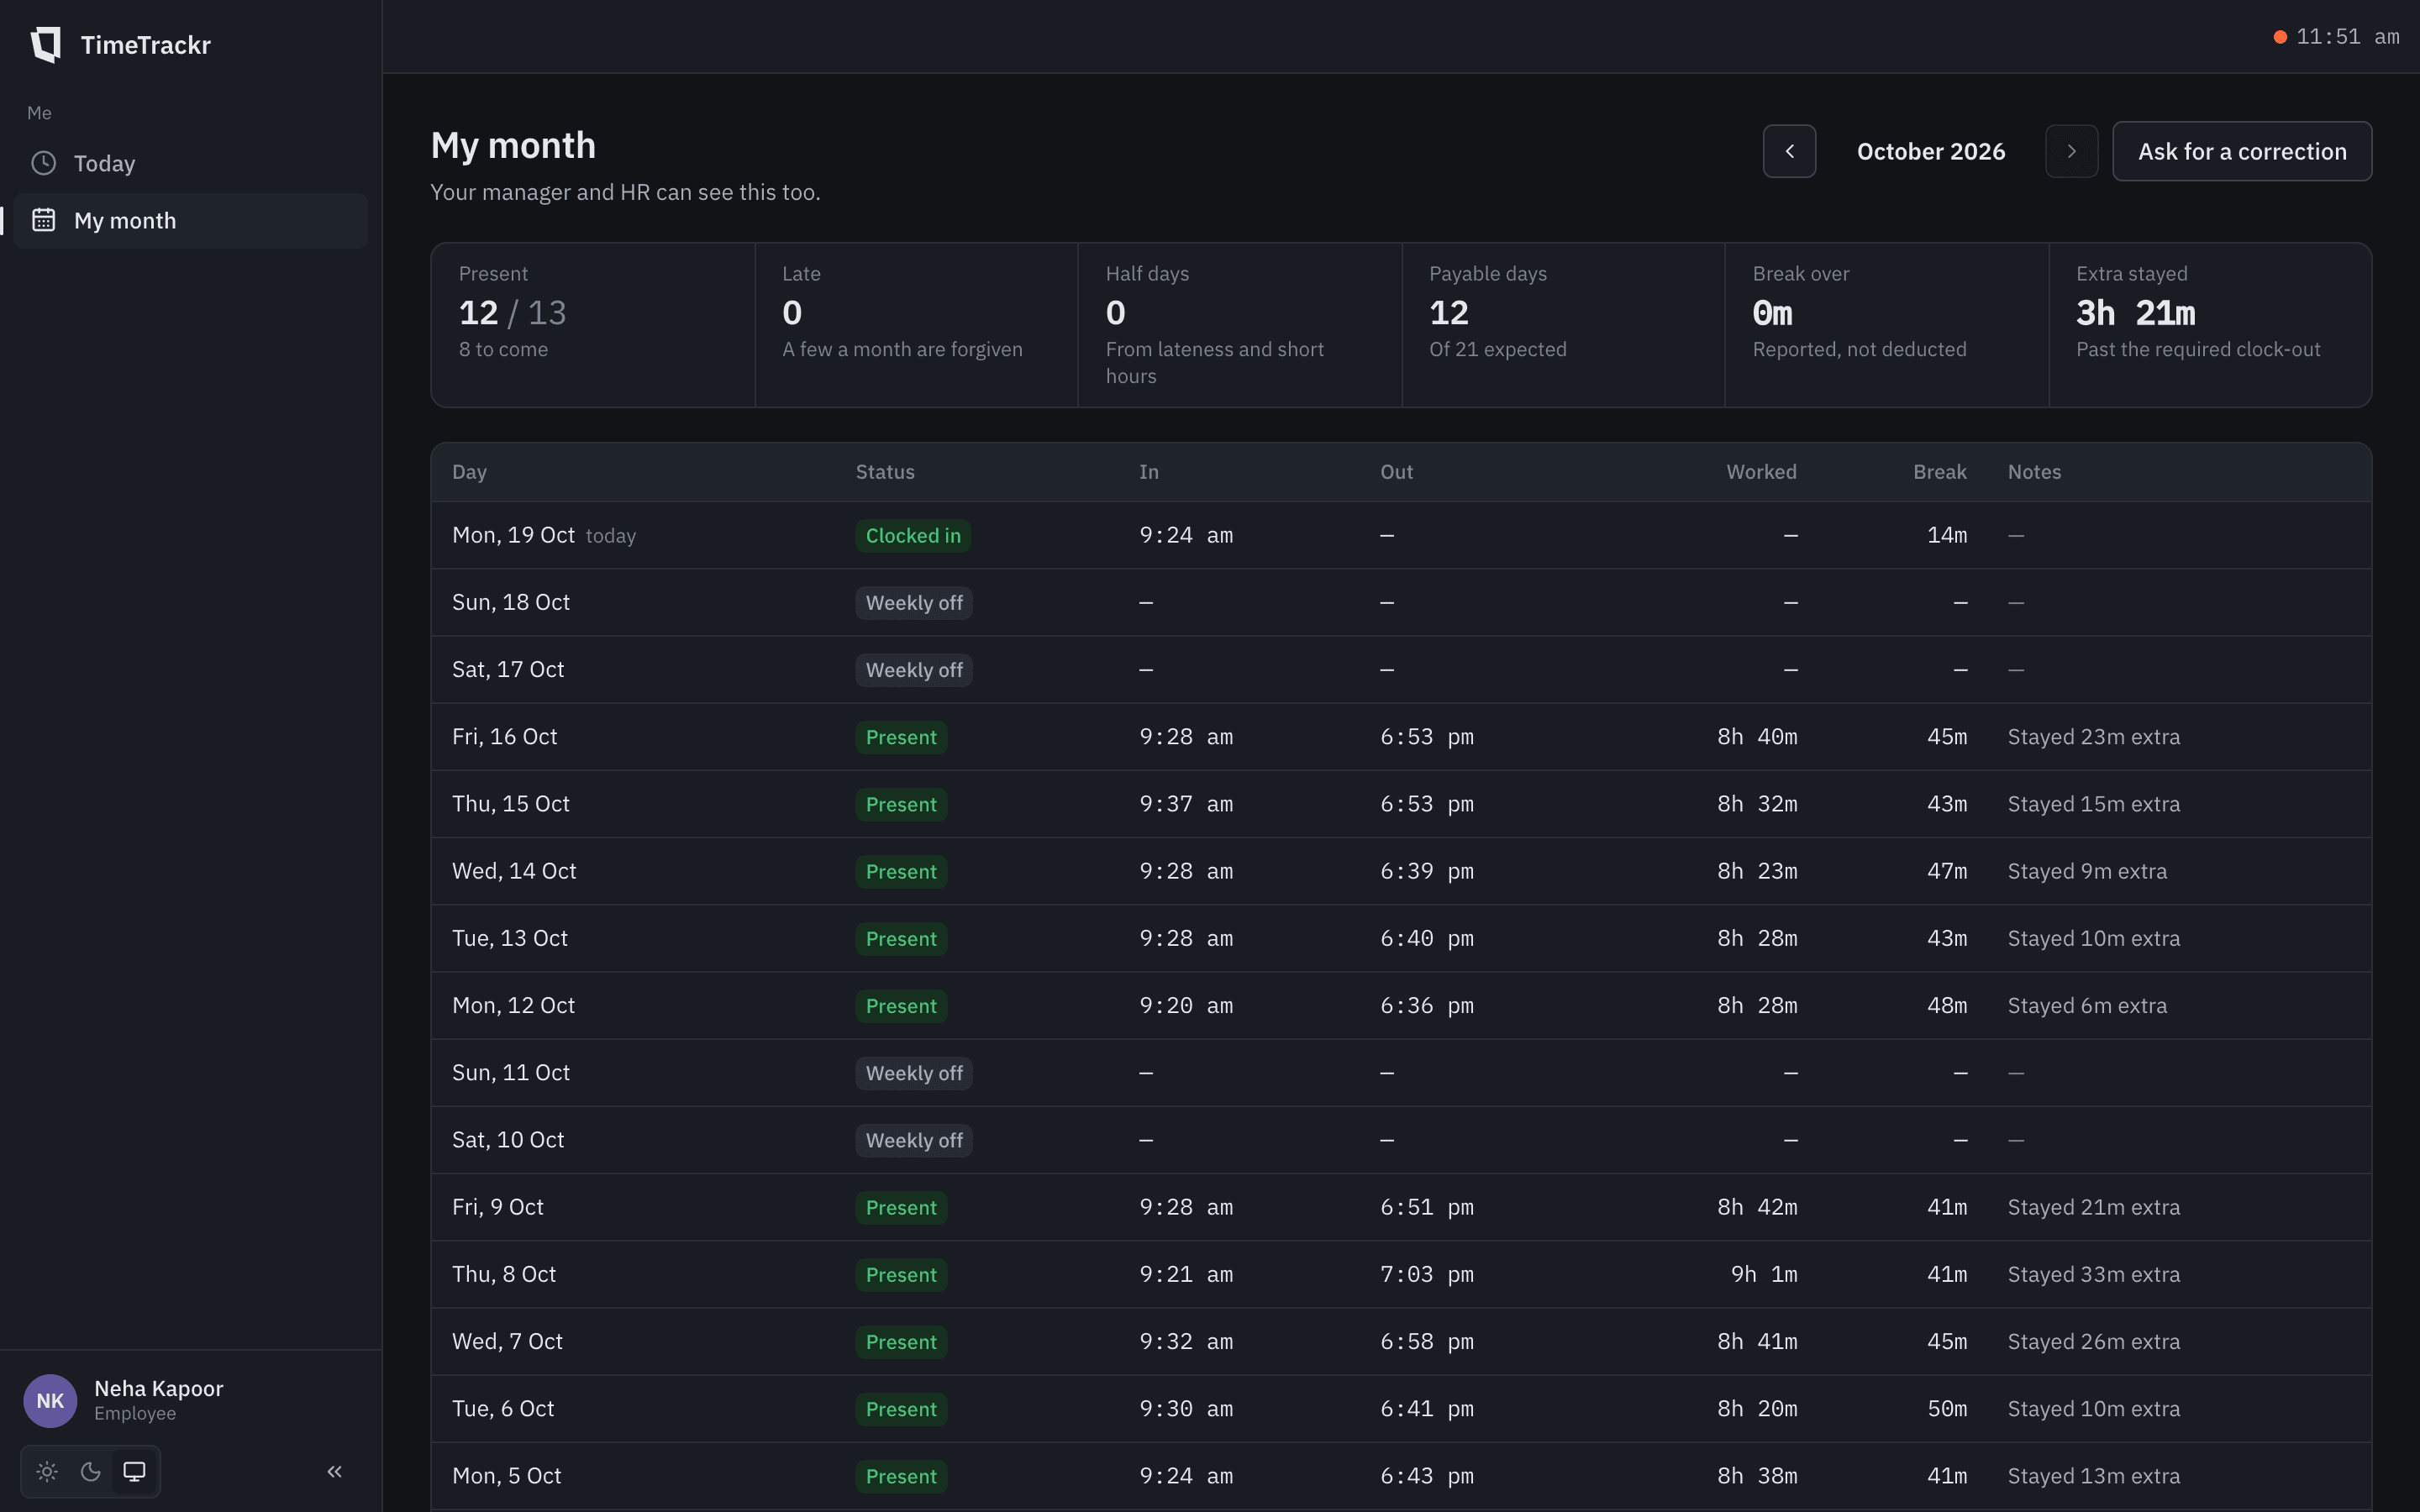
Task: Click the Break over 0m value
Action: (1772, 313)
